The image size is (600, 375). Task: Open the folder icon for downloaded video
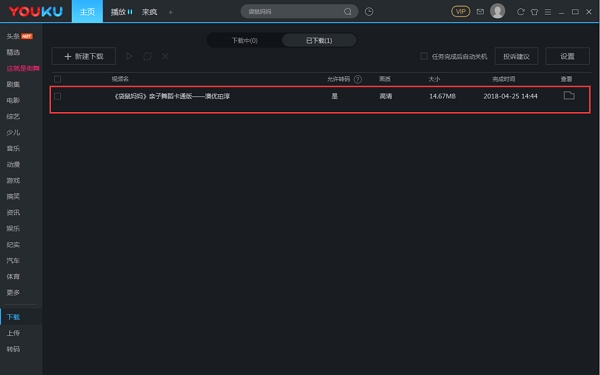pyautogui.click(x=569, y=96)
